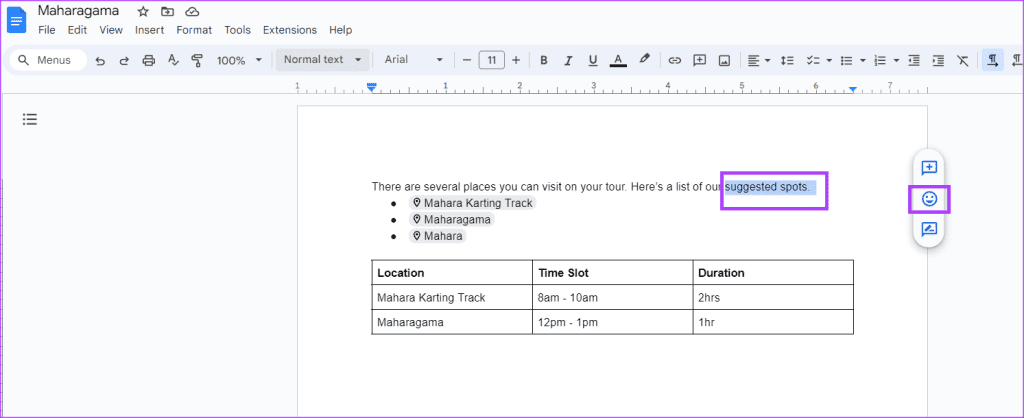The width and height of the screenshot is (1024, 418).
Task: Open the File menu
Action: coord(46,30)
